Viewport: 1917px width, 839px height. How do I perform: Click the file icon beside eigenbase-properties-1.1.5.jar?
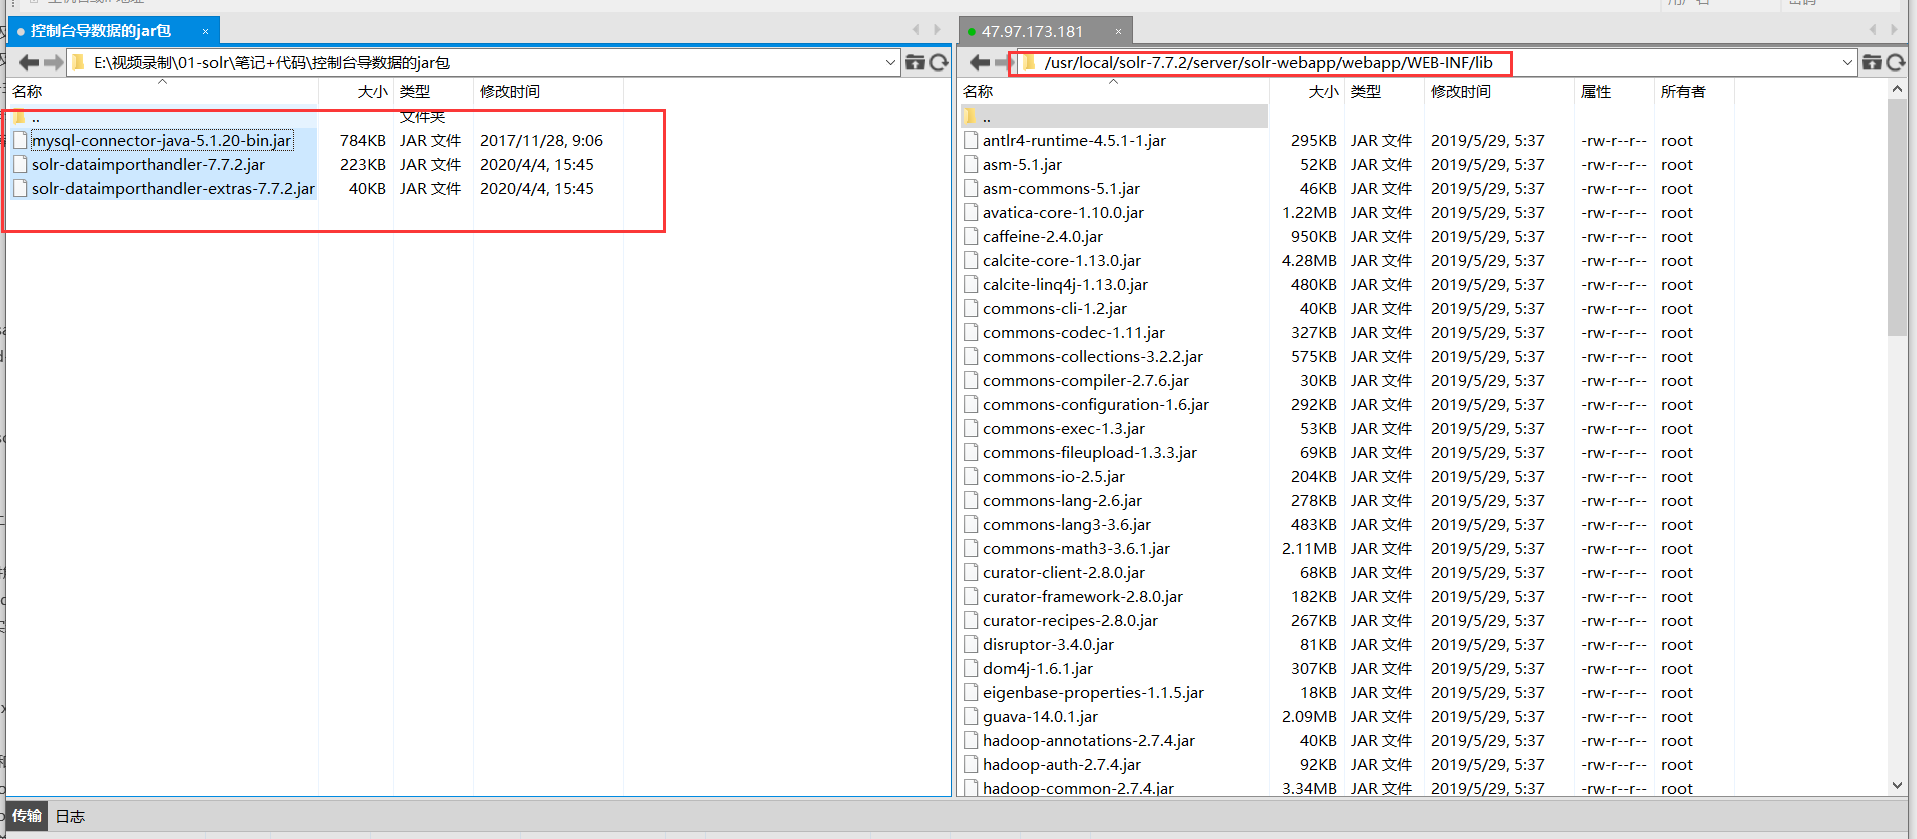tap(970, 692)
